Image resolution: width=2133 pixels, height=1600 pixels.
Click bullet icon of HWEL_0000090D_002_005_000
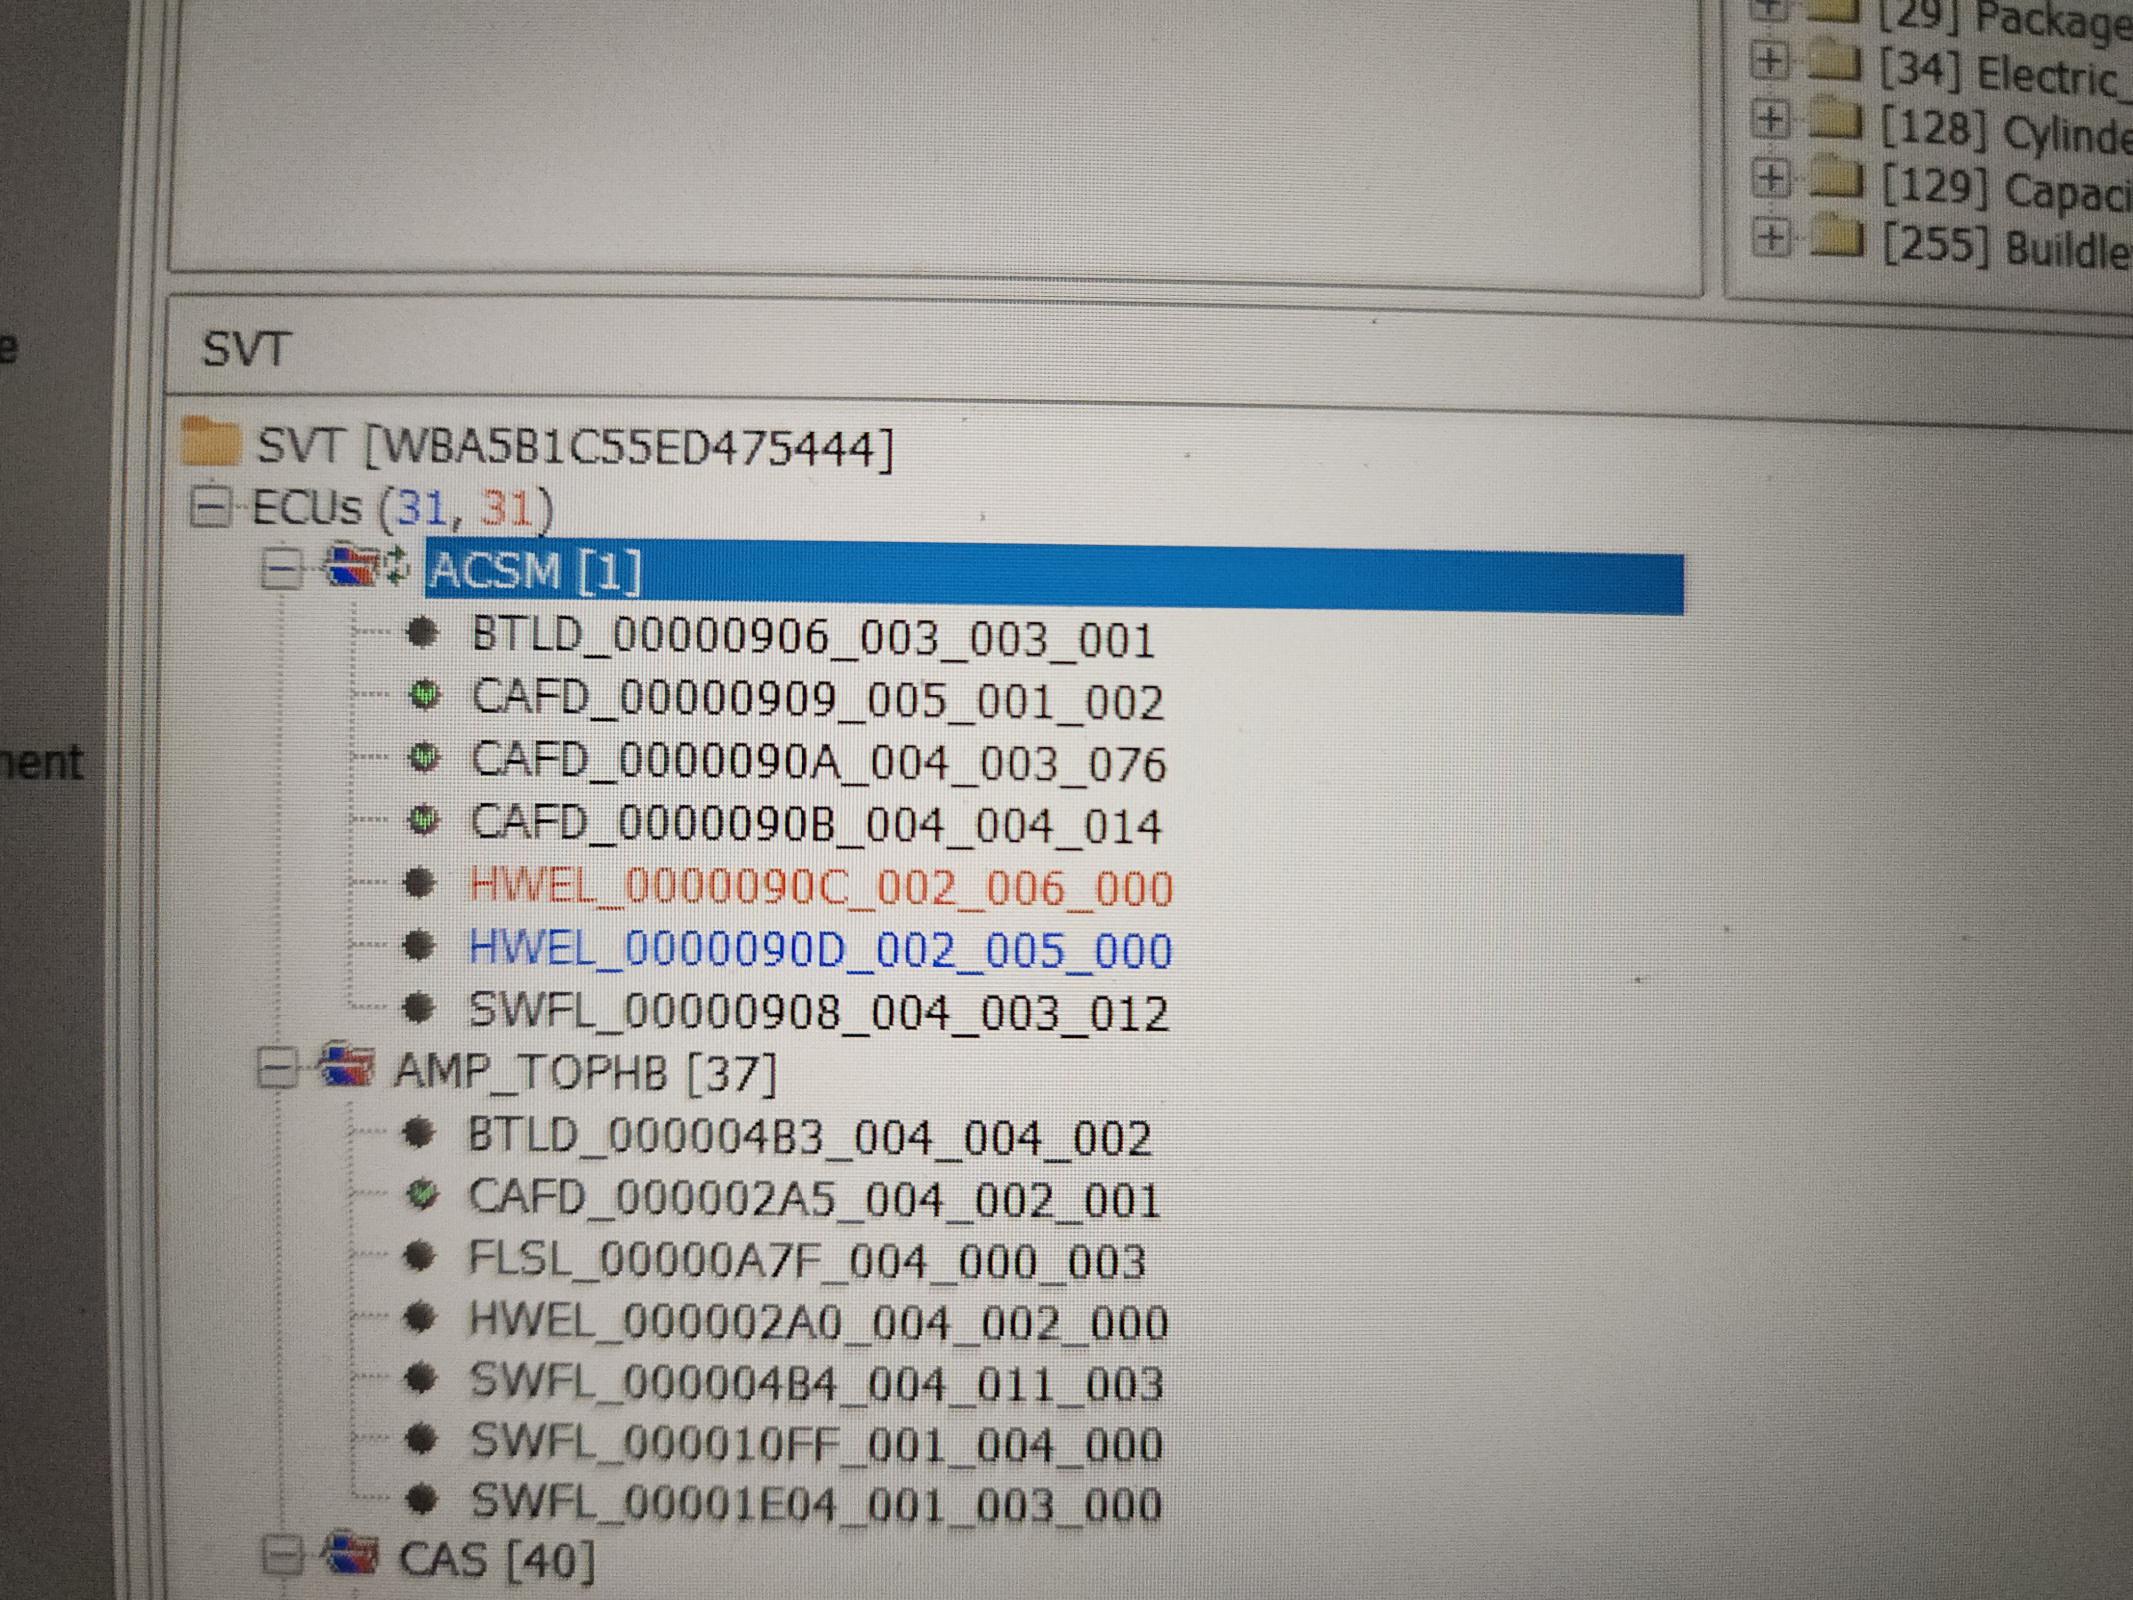tap(421, 945)
